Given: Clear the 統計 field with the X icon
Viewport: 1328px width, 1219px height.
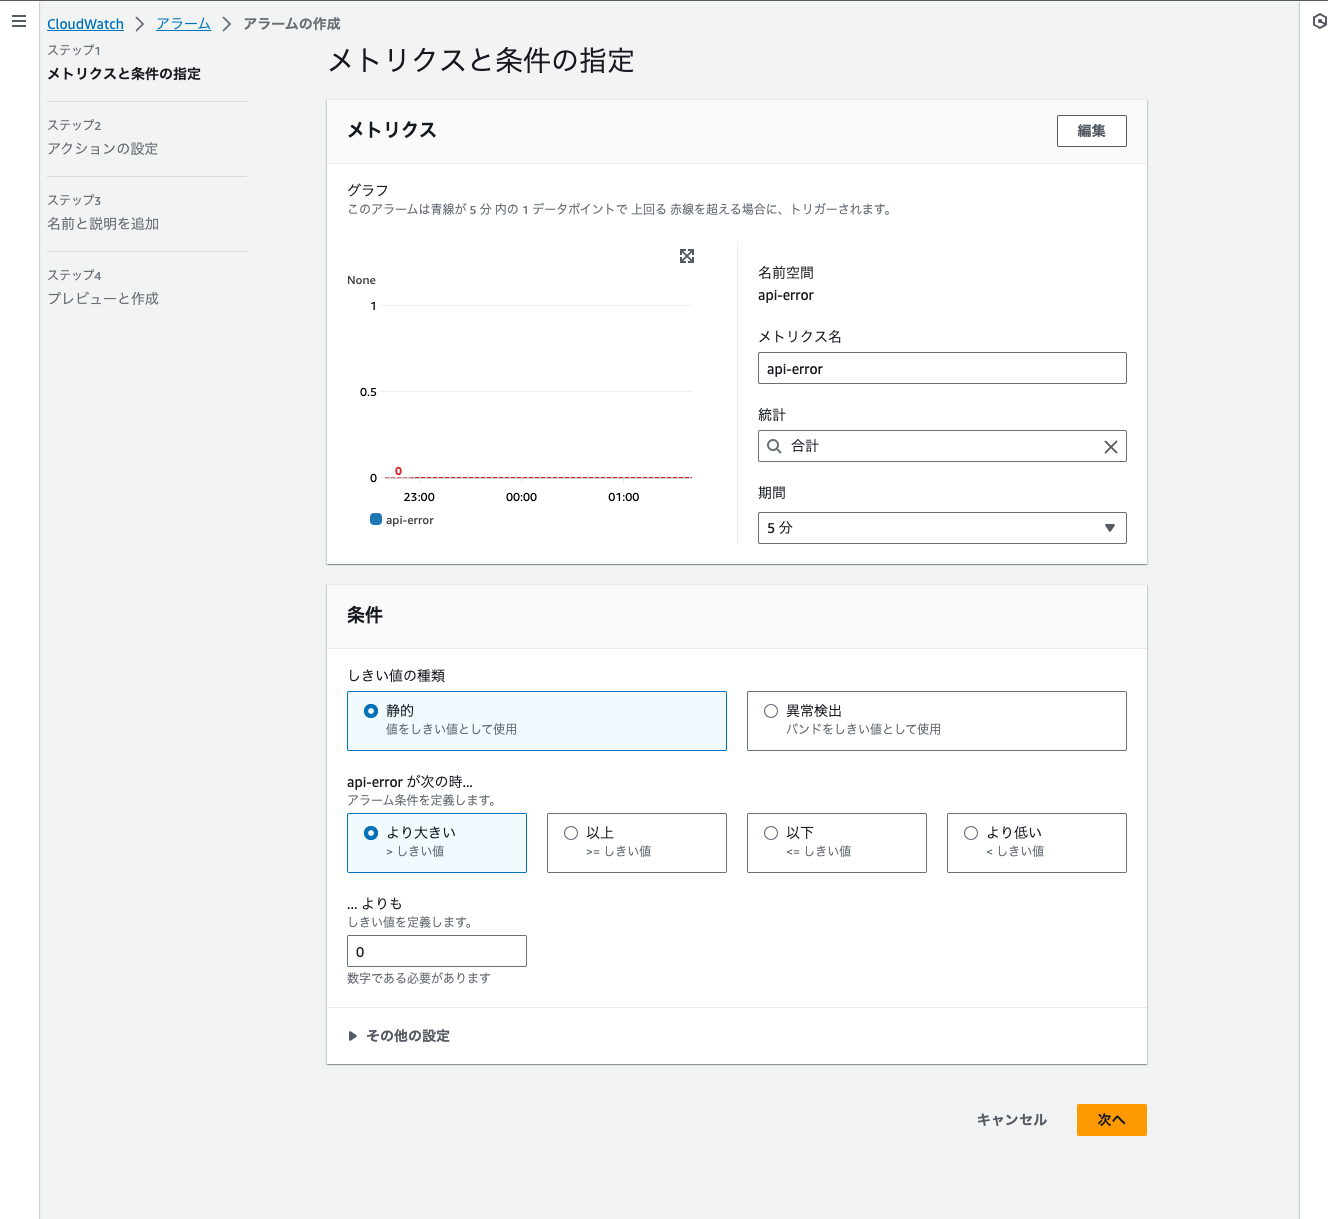Looking at the screenshot, I should [1110, 447].
